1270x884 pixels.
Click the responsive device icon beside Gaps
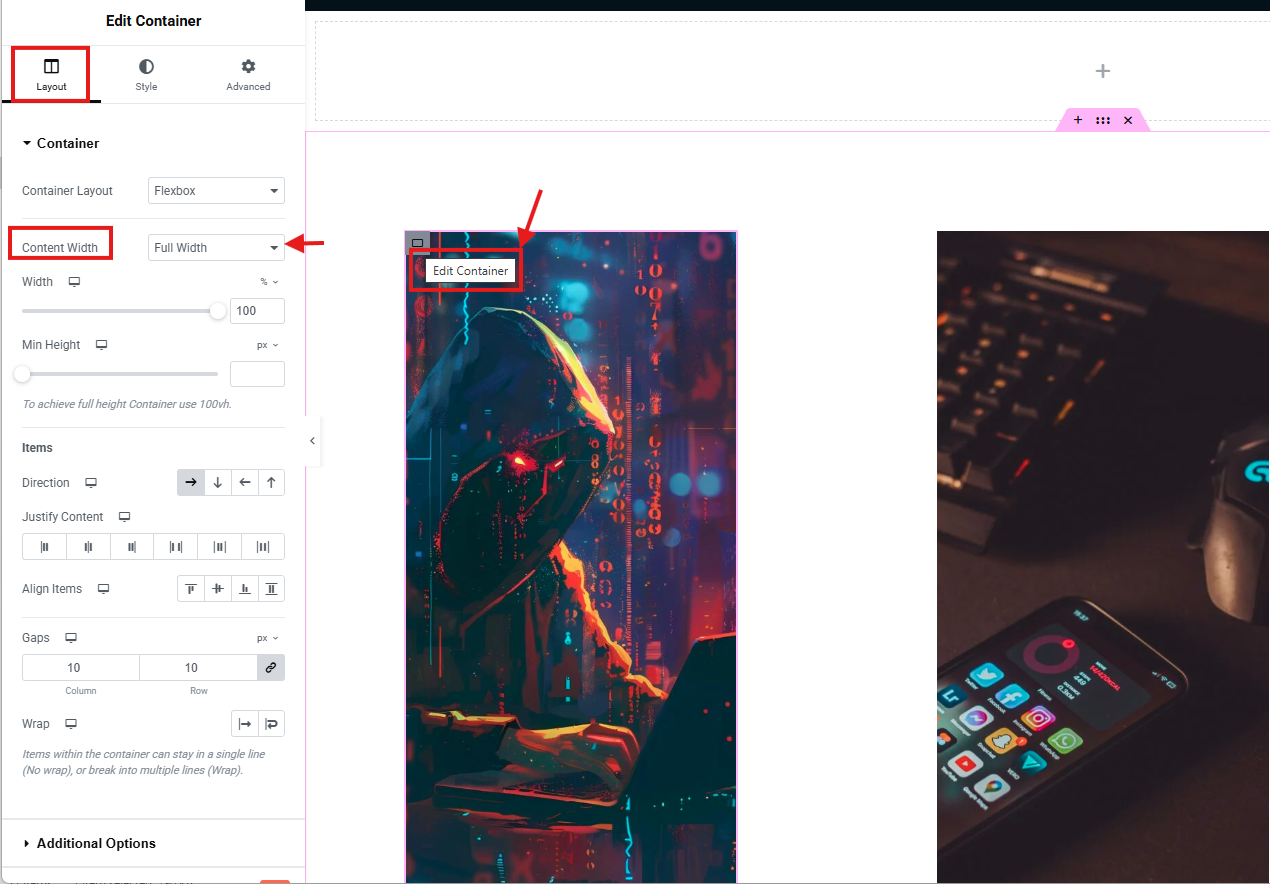coord(71,638)
